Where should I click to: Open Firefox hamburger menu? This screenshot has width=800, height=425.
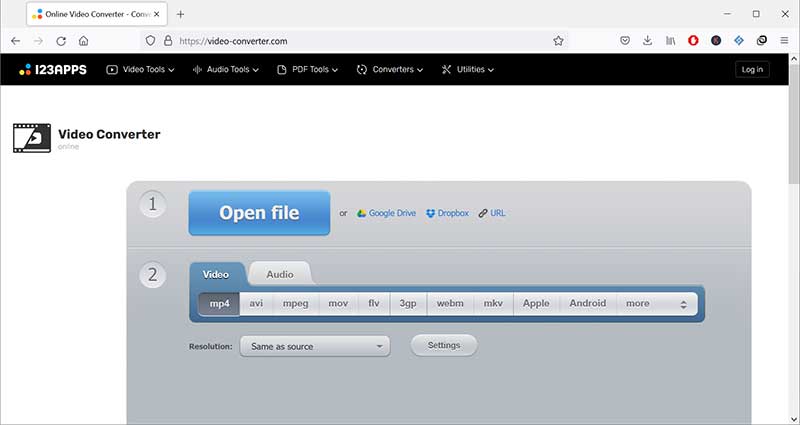point(784,41)
